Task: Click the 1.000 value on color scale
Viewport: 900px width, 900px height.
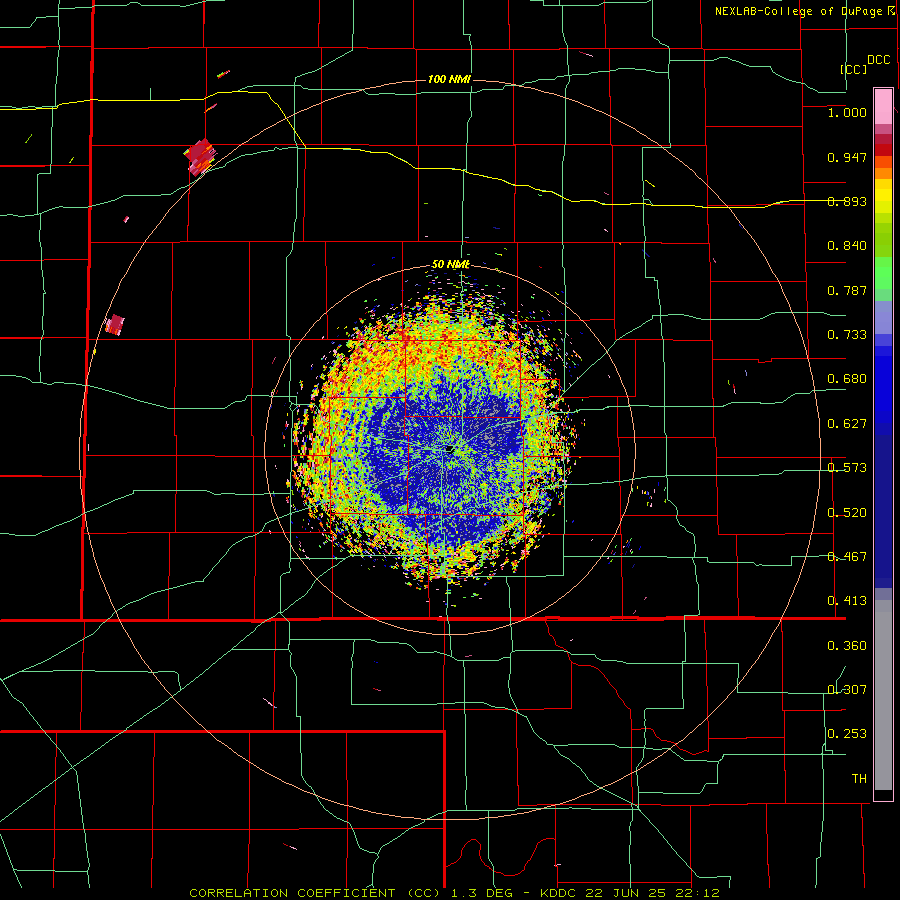Action: [847, 112]
